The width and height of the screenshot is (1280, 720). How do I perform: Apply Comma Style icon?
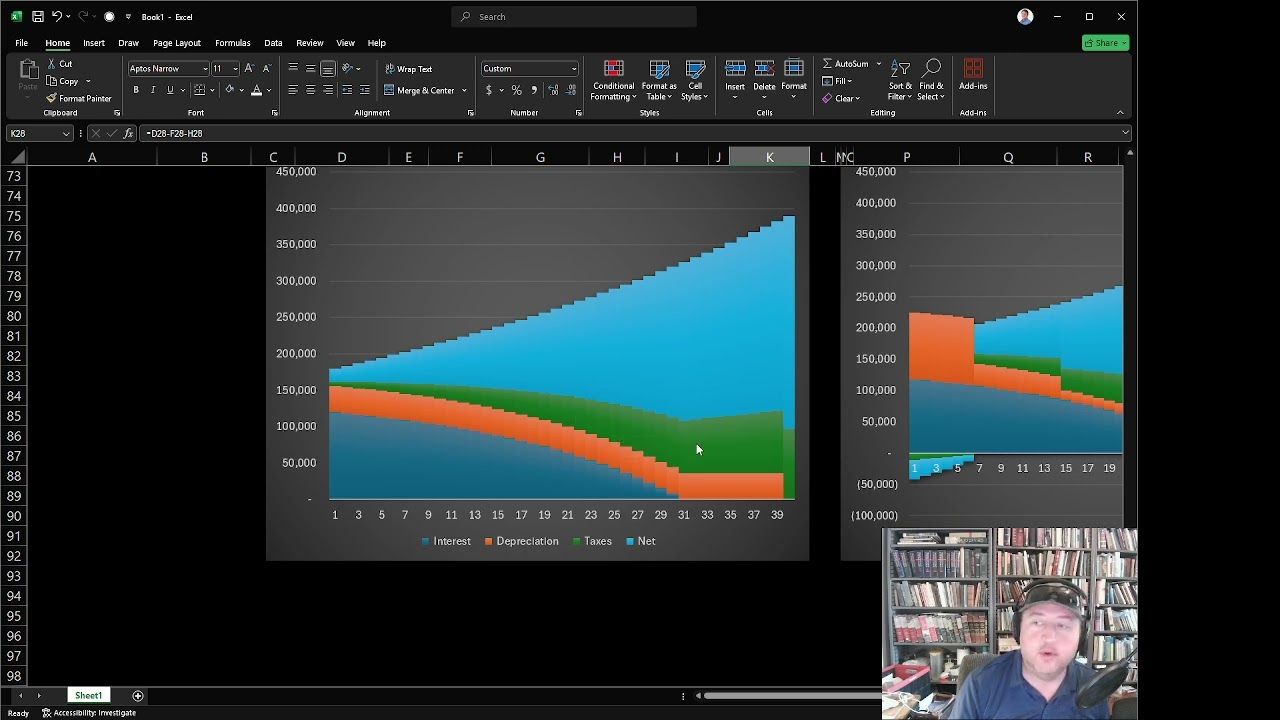tap(534, 90)
